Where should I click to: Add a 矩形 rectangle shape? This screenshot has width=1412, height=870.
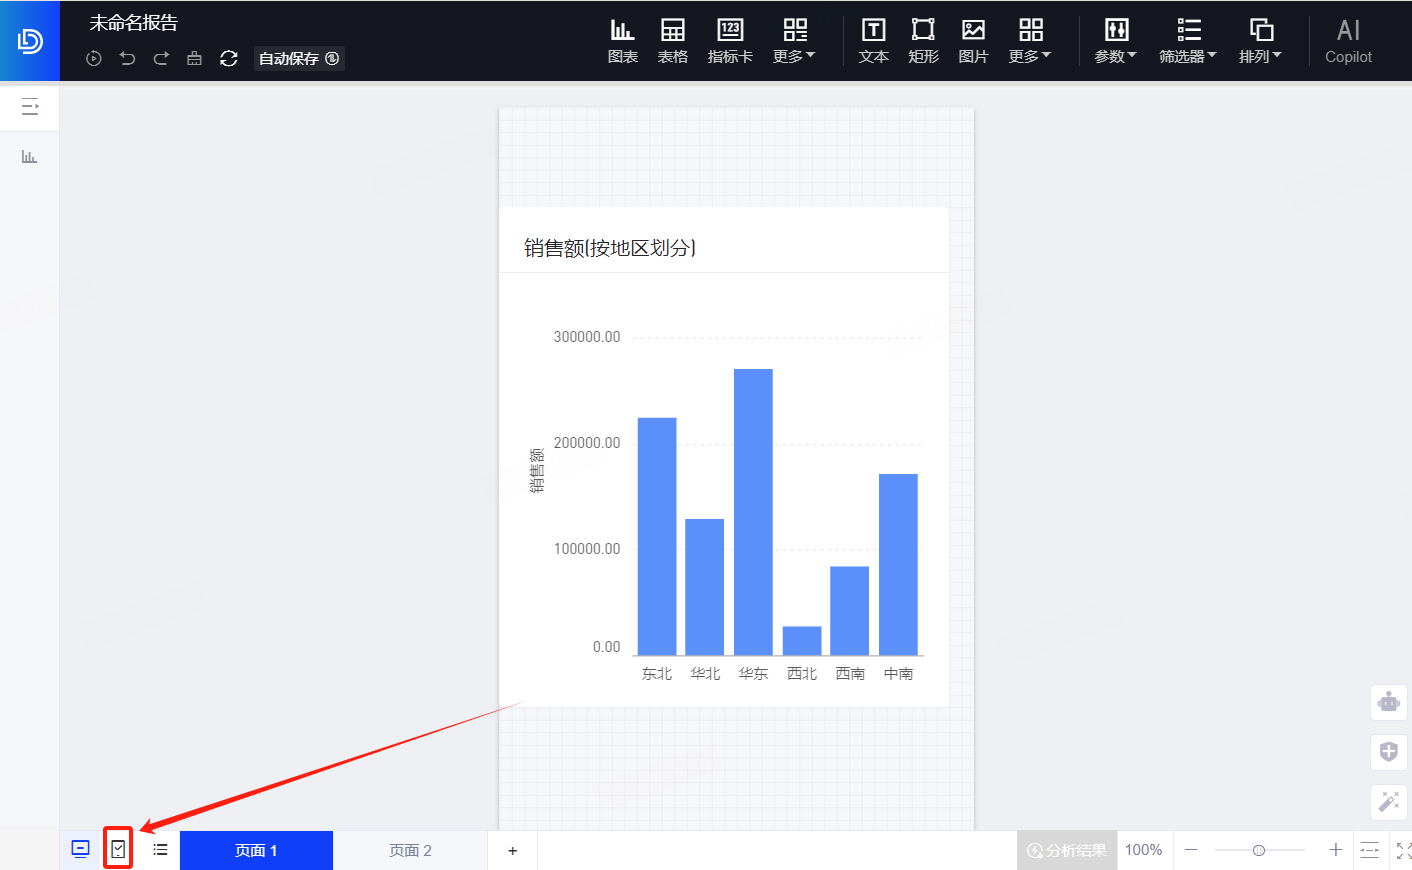(923, 41)
